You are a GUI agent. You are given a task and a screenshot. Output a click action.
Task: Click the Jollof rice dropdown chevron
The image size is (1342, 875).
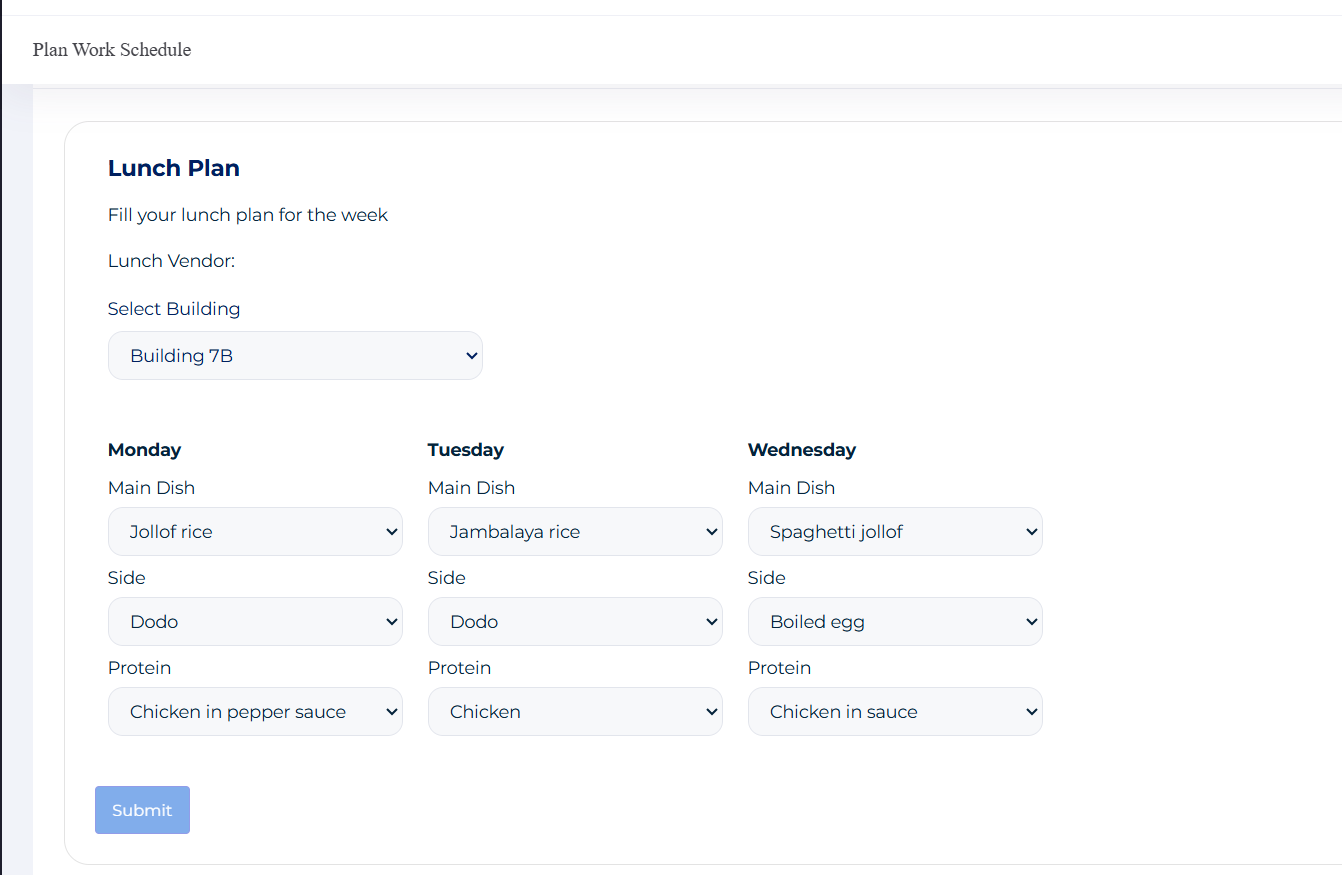392,532
